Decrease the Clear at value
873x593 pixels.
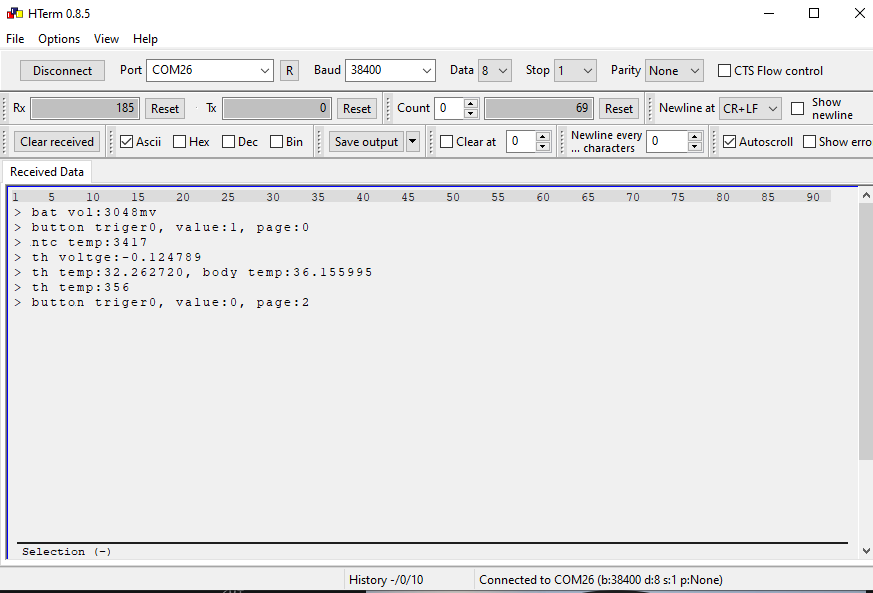pos(543,147)
